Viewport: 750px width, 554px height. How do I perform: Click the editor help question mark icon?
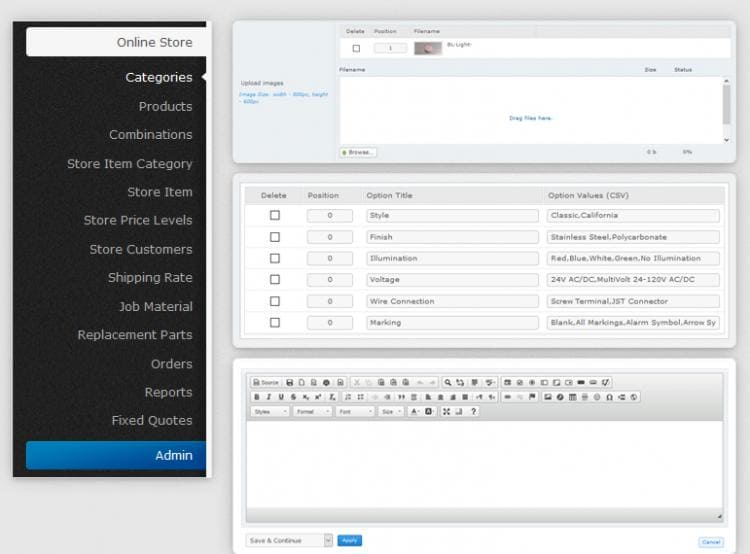point(473,411)
